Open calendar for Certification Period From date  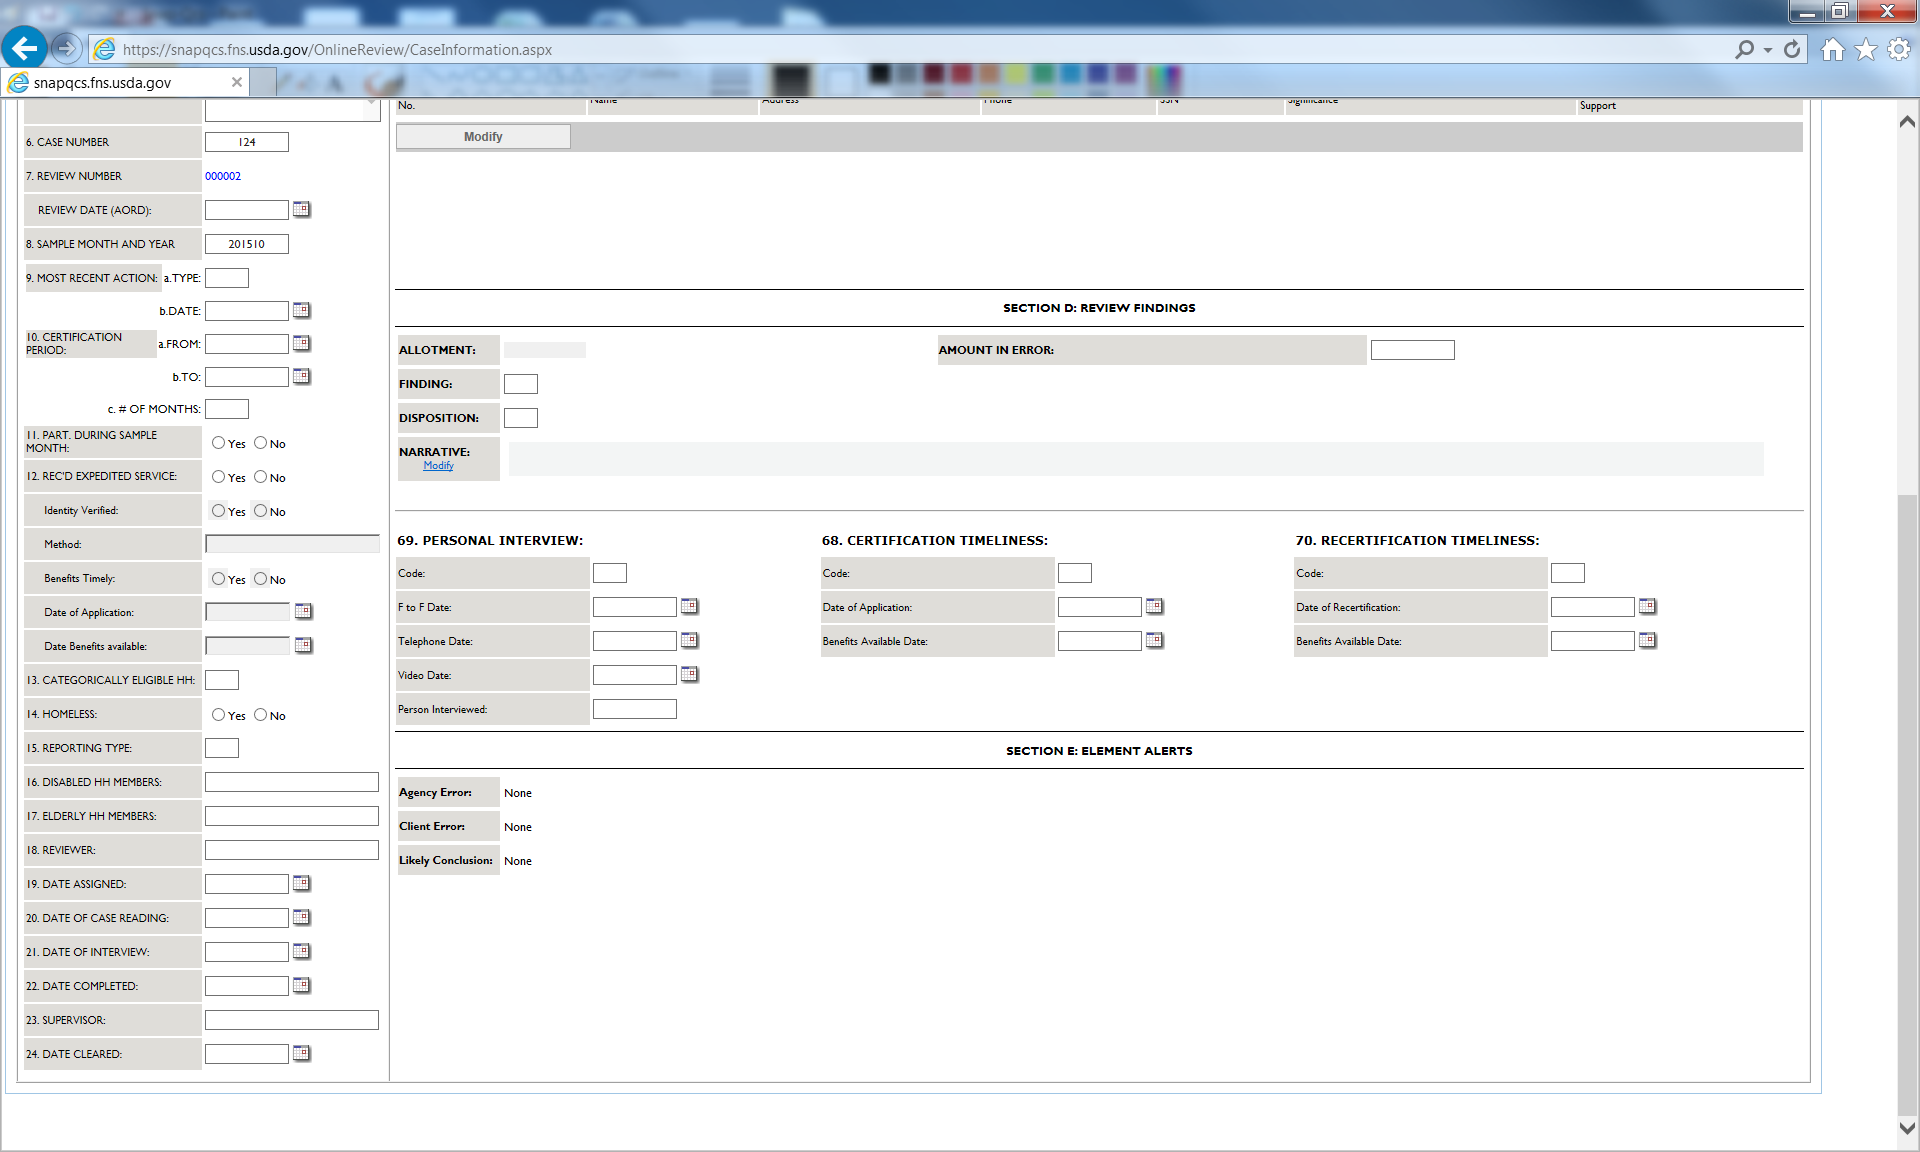301,344
